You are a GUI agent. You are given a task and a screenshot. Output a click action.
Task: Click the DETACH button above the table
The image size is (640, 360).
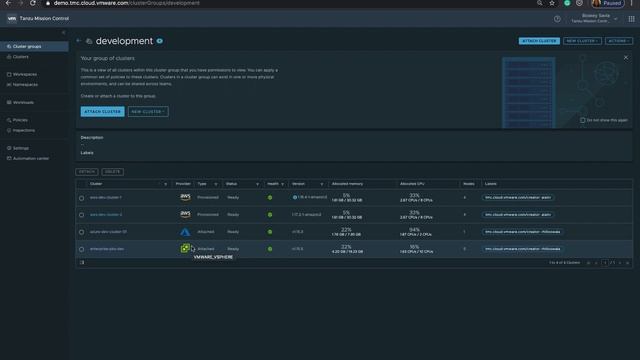pos(87,172)
